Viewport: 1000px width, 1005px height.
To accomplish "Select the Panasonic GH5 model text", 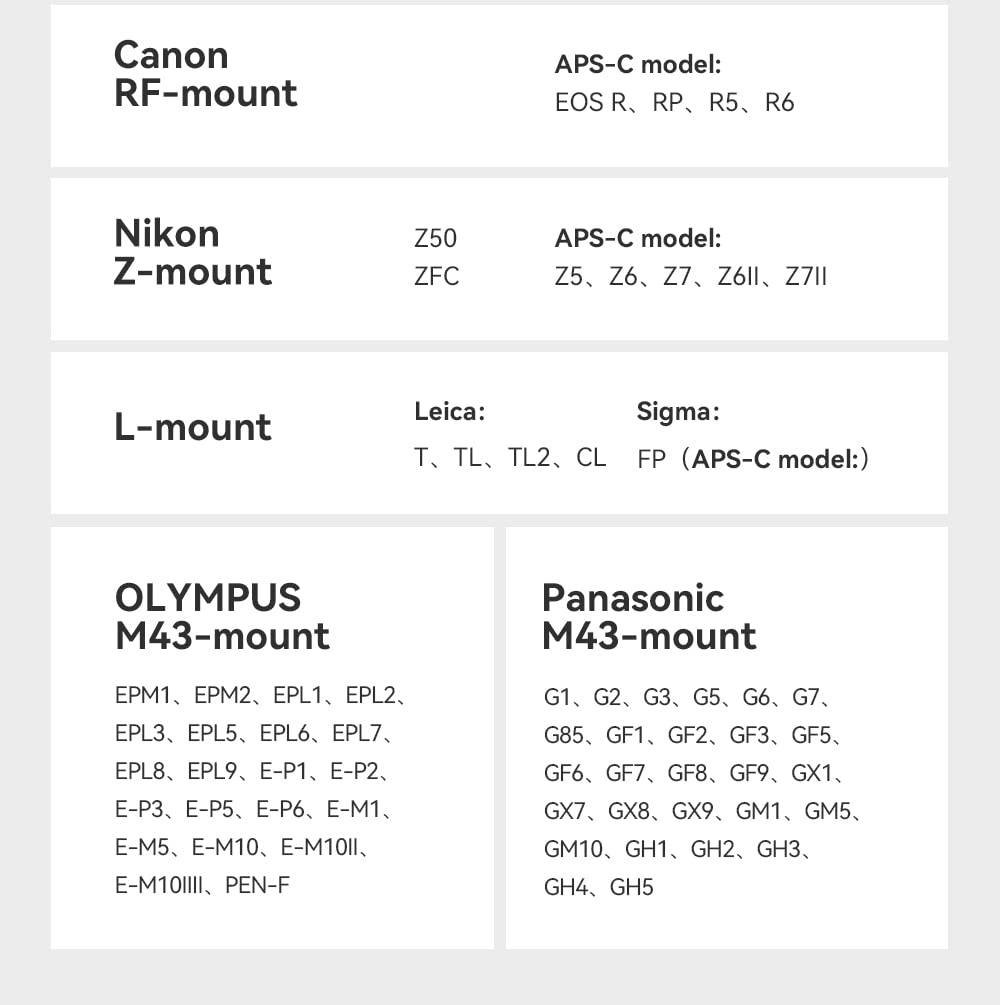I will click(631, 887).
